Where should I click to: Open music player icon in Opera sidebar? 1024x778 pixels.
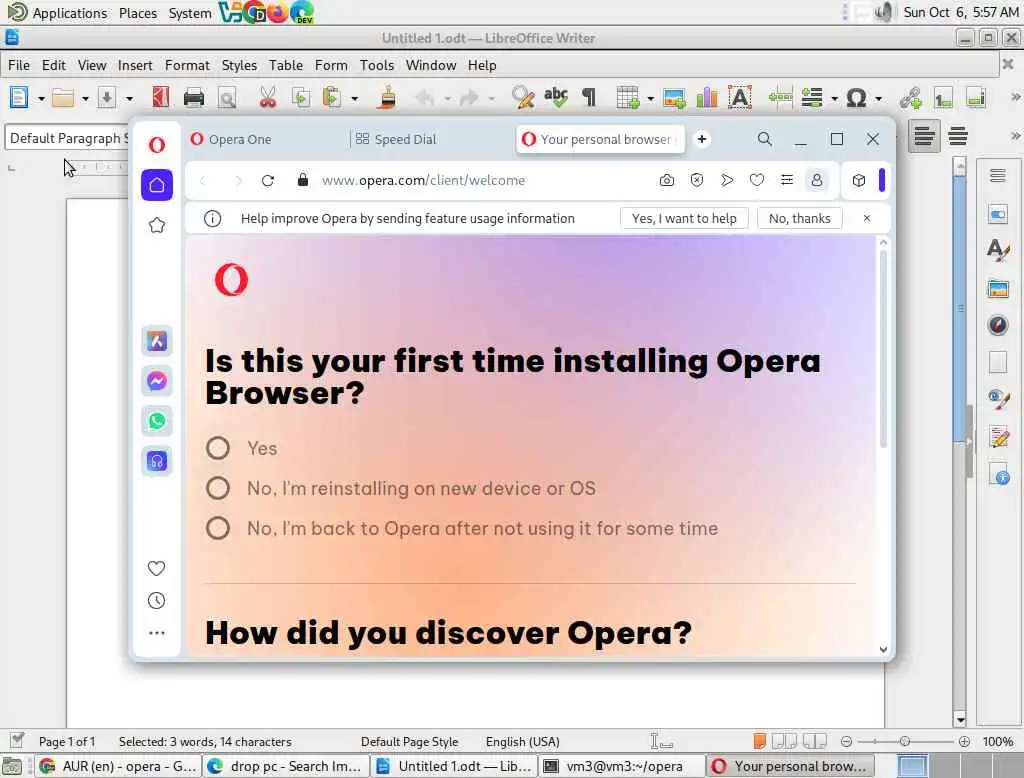[157, 461]
